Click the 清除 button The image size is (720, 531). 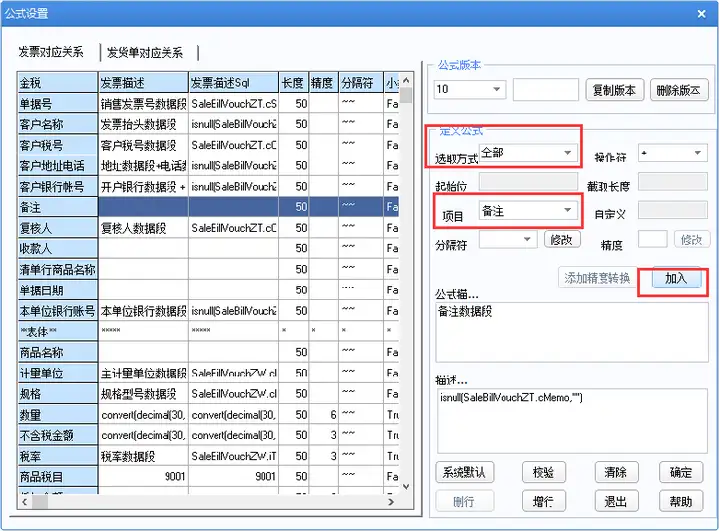click(x=616, y=472)
